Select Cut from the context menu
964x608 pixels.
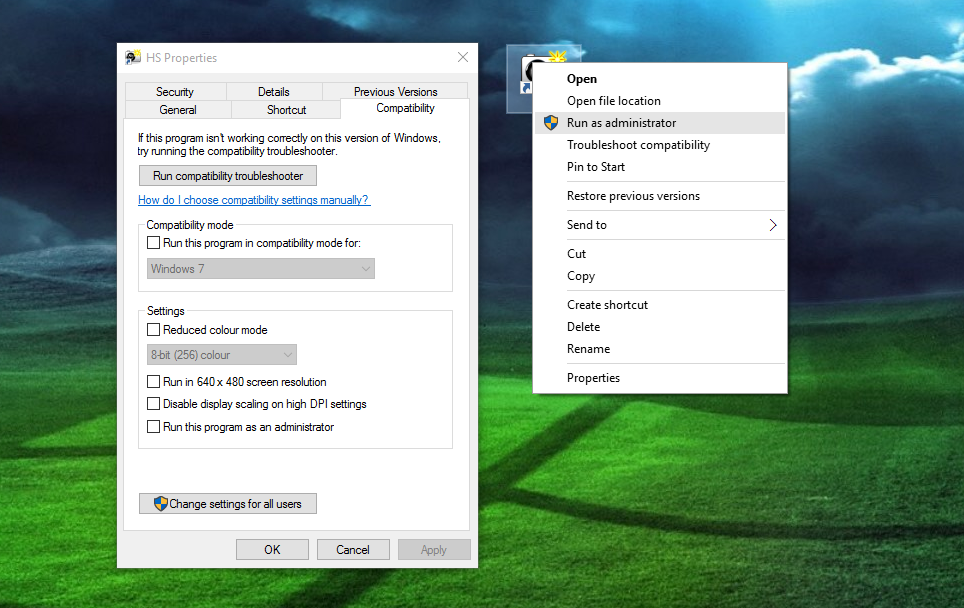tap(660, 254)
